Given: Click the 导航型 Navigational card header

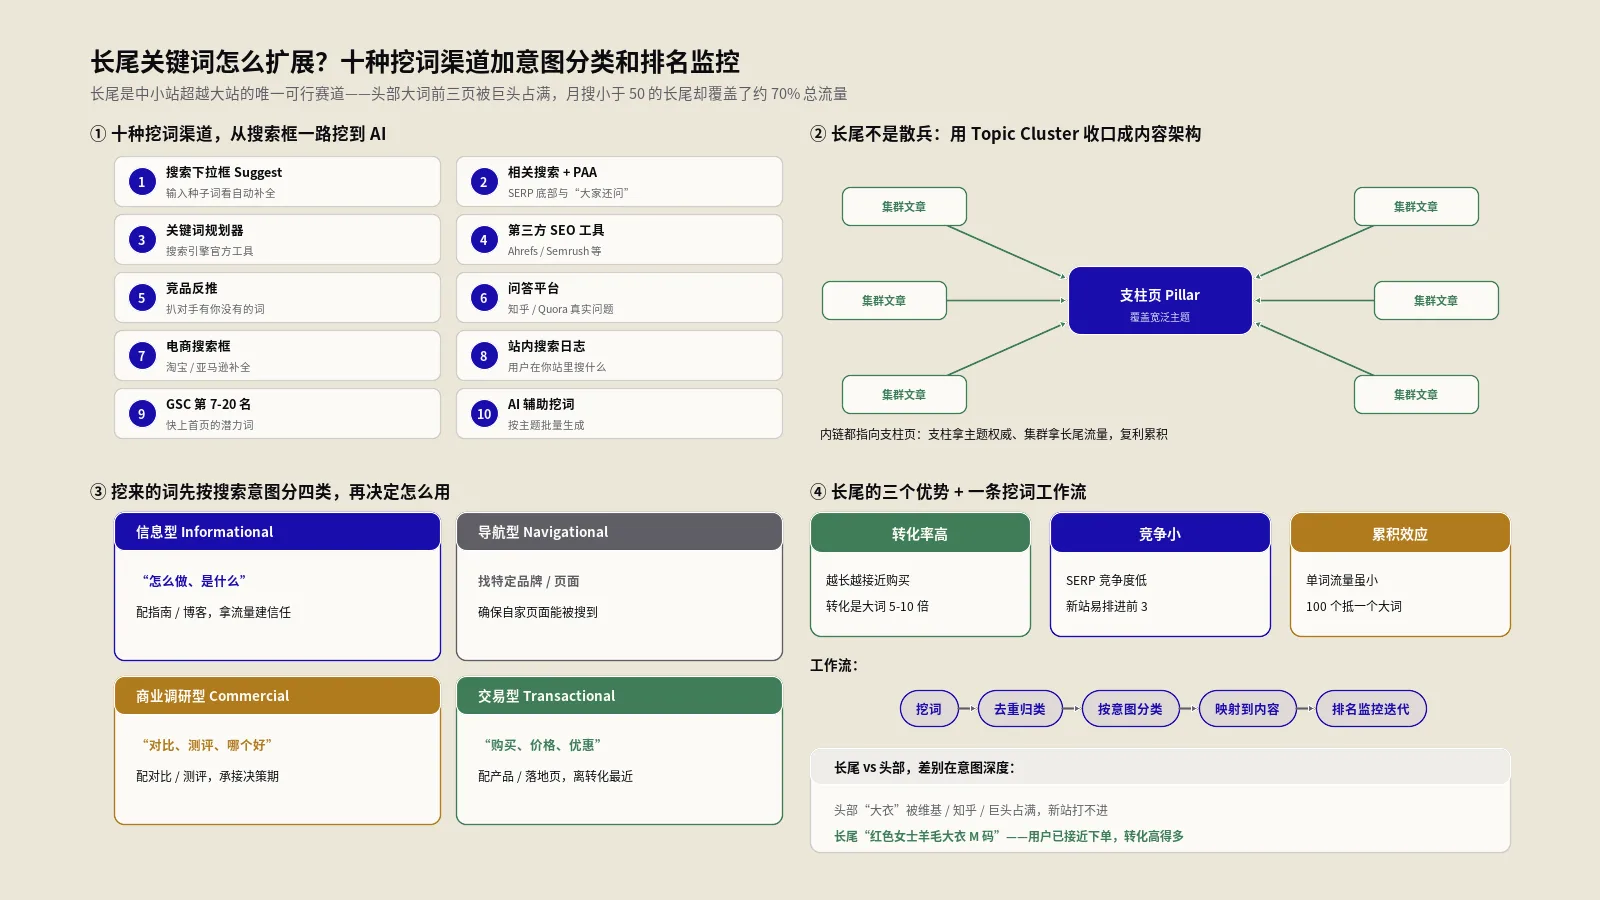Looking at the screenshot, I should pos(619,532).
